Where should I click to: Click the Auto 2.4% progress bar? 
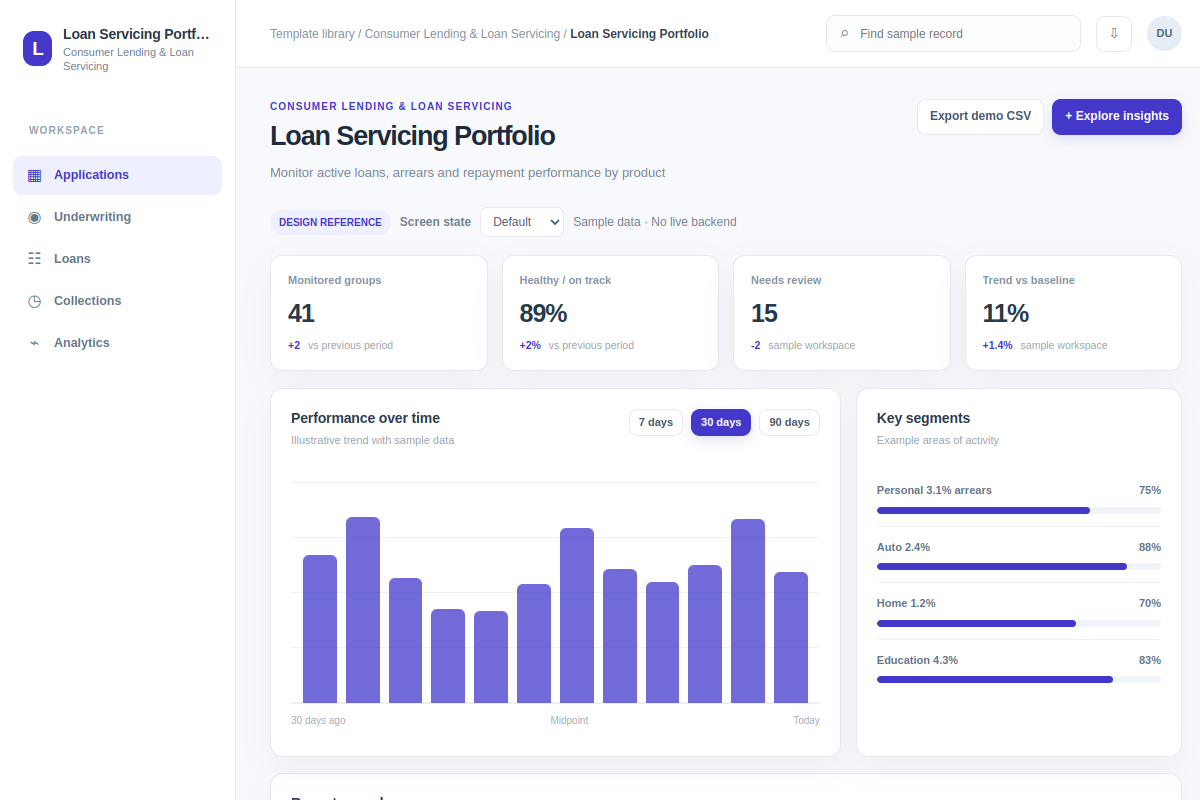[1019, 567]
